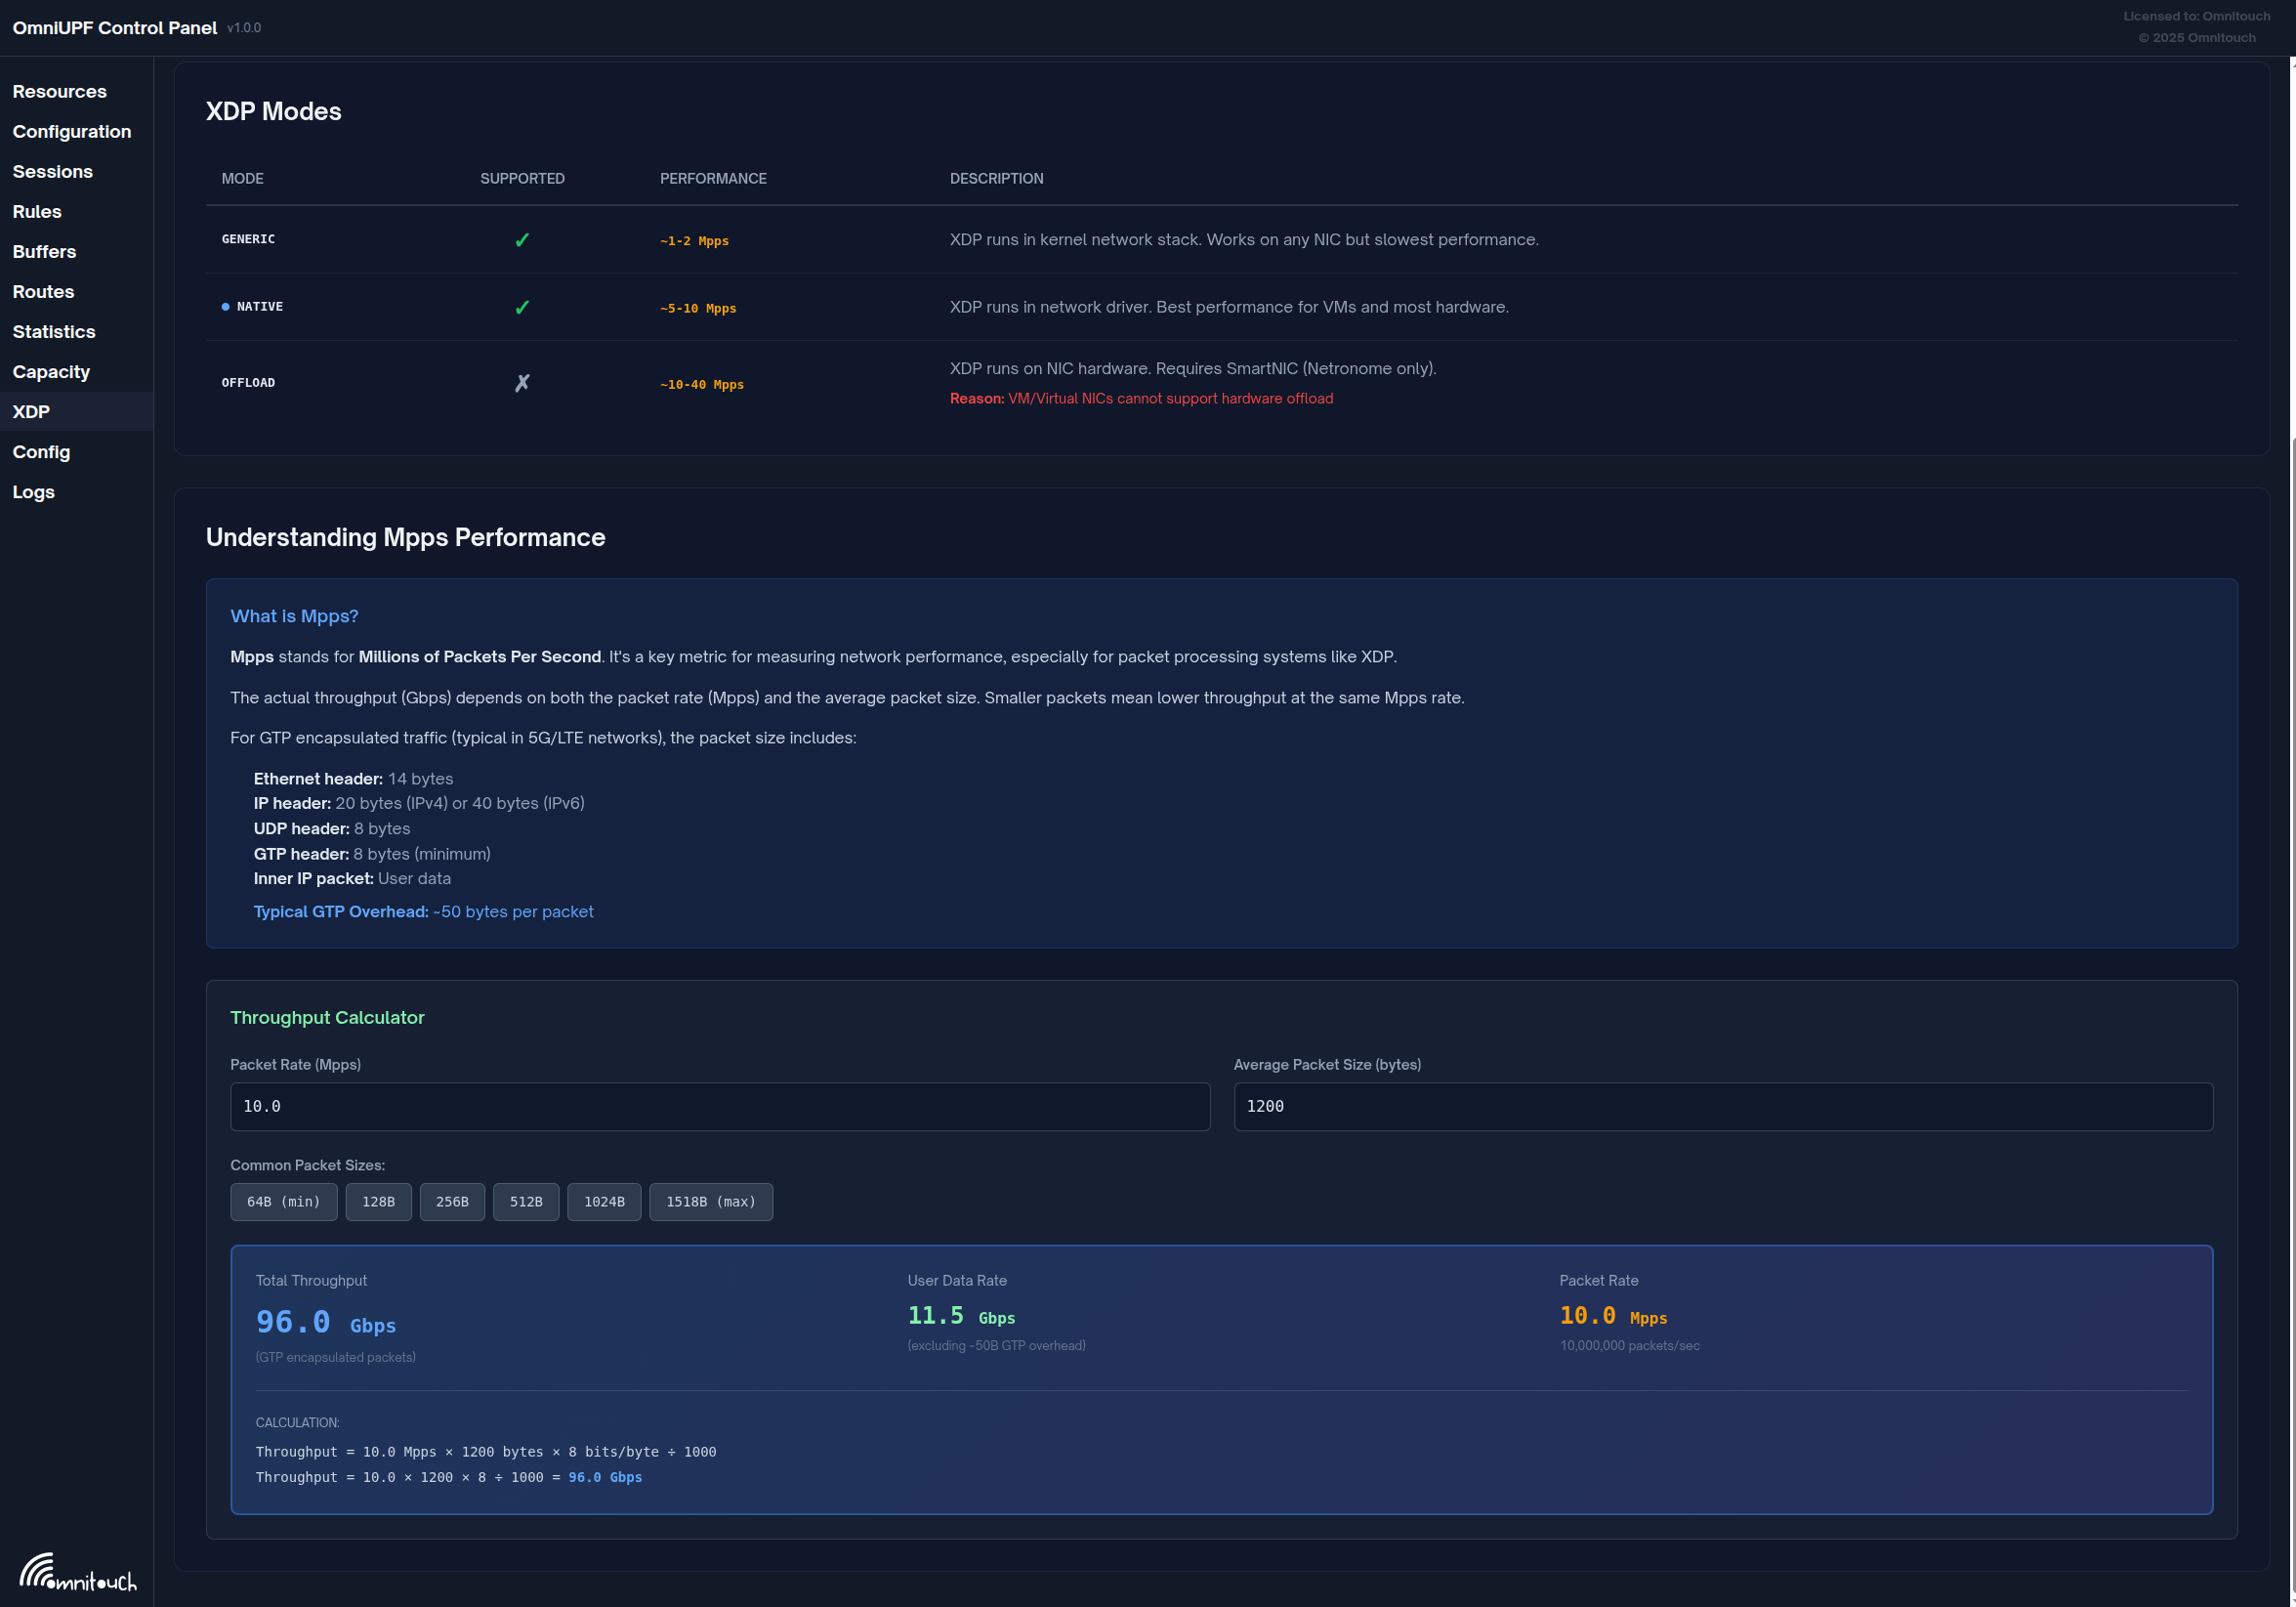
Task: Focus the Average Packet Size input field
Action: (1723, 1106)
